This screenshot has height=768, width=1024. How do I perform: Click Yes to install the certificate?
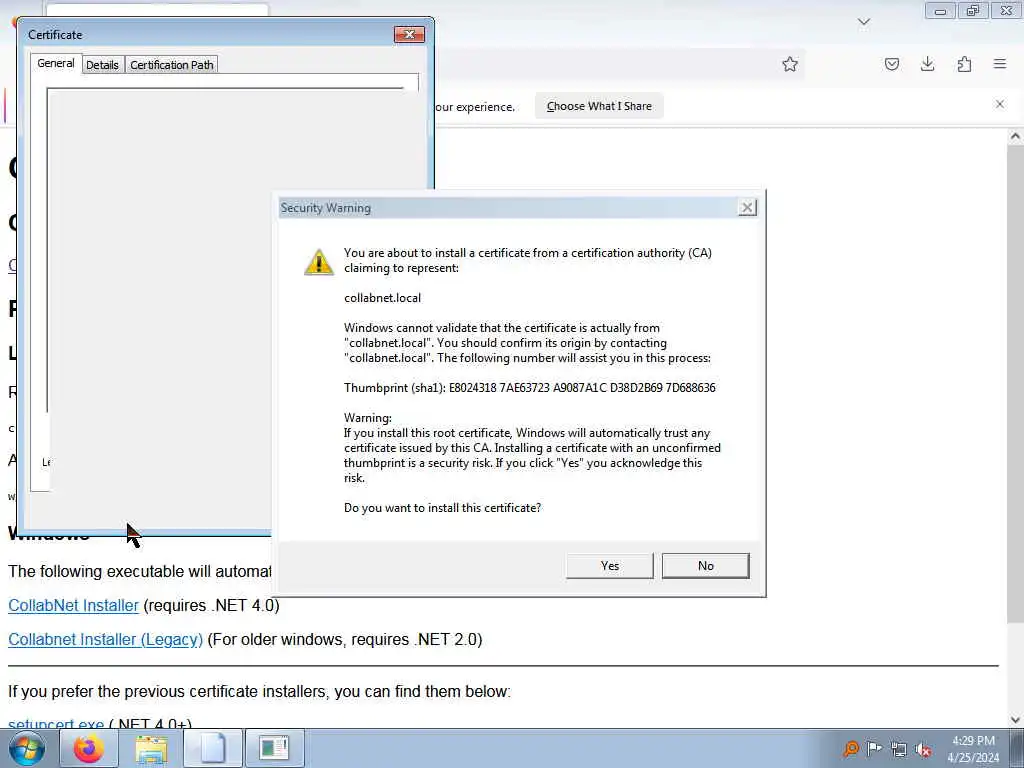[x=609, y=566]
